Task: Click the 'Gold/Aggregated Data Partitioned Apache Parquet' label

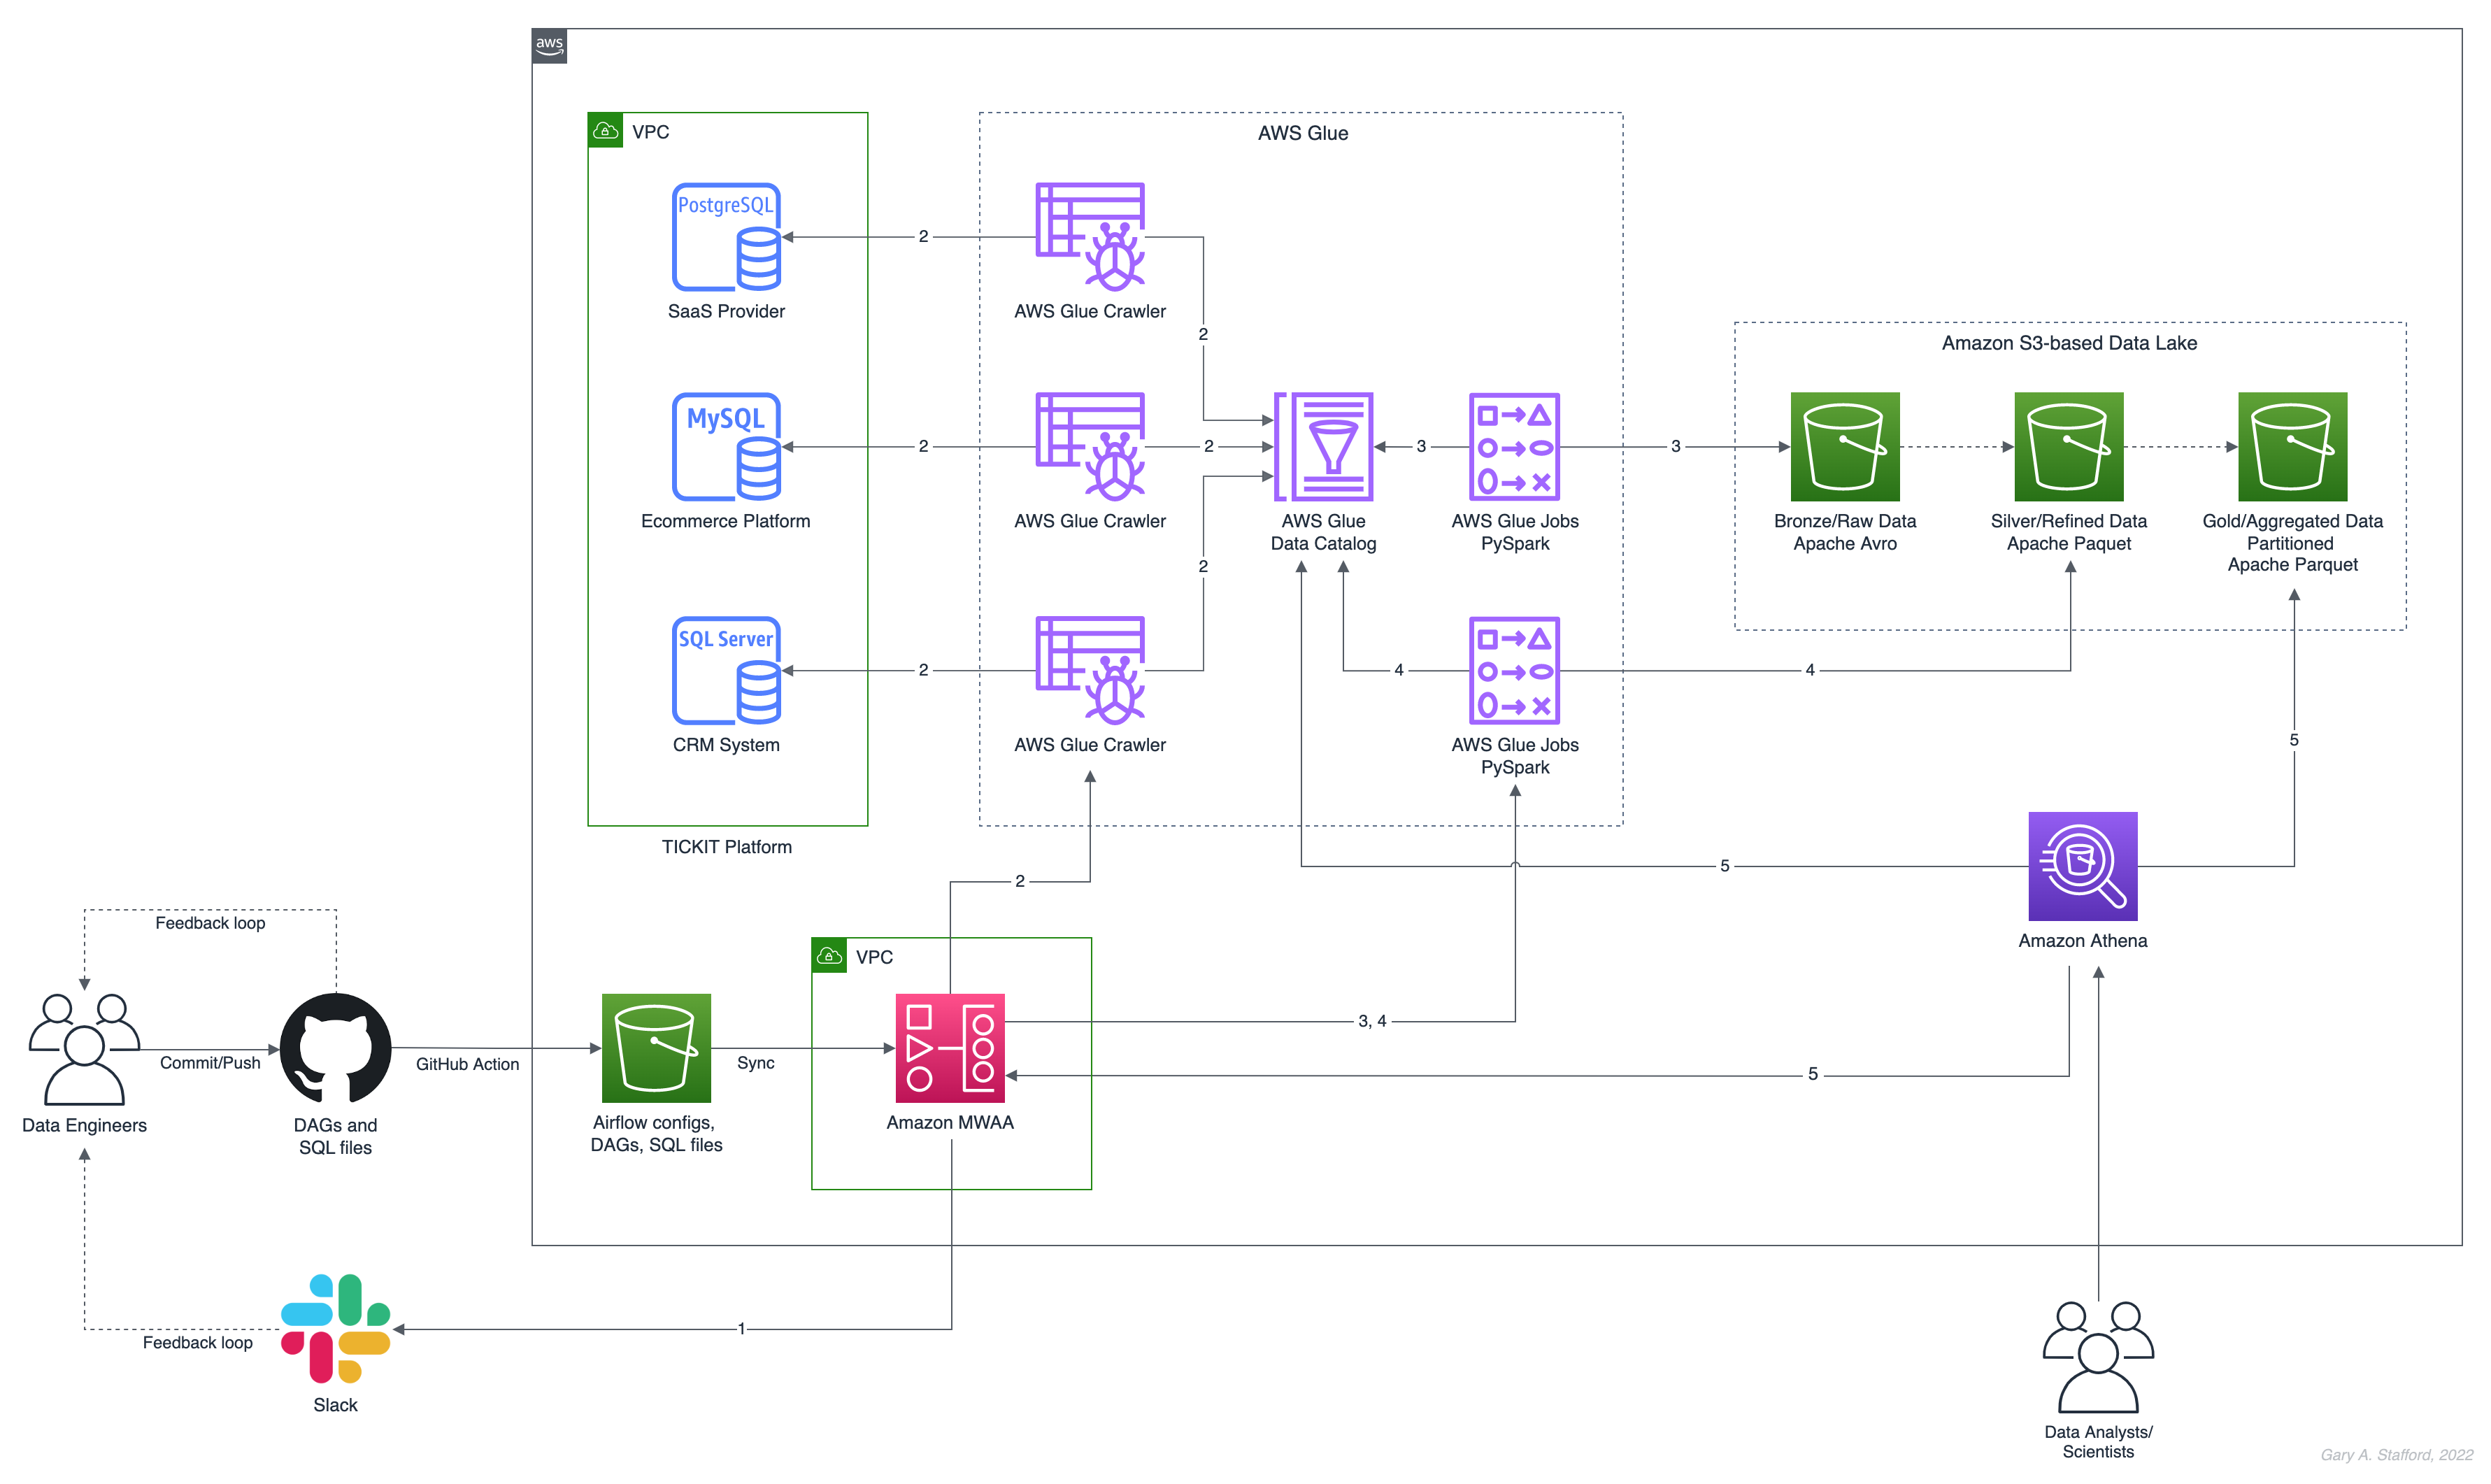Action: tap(2292, 543)
